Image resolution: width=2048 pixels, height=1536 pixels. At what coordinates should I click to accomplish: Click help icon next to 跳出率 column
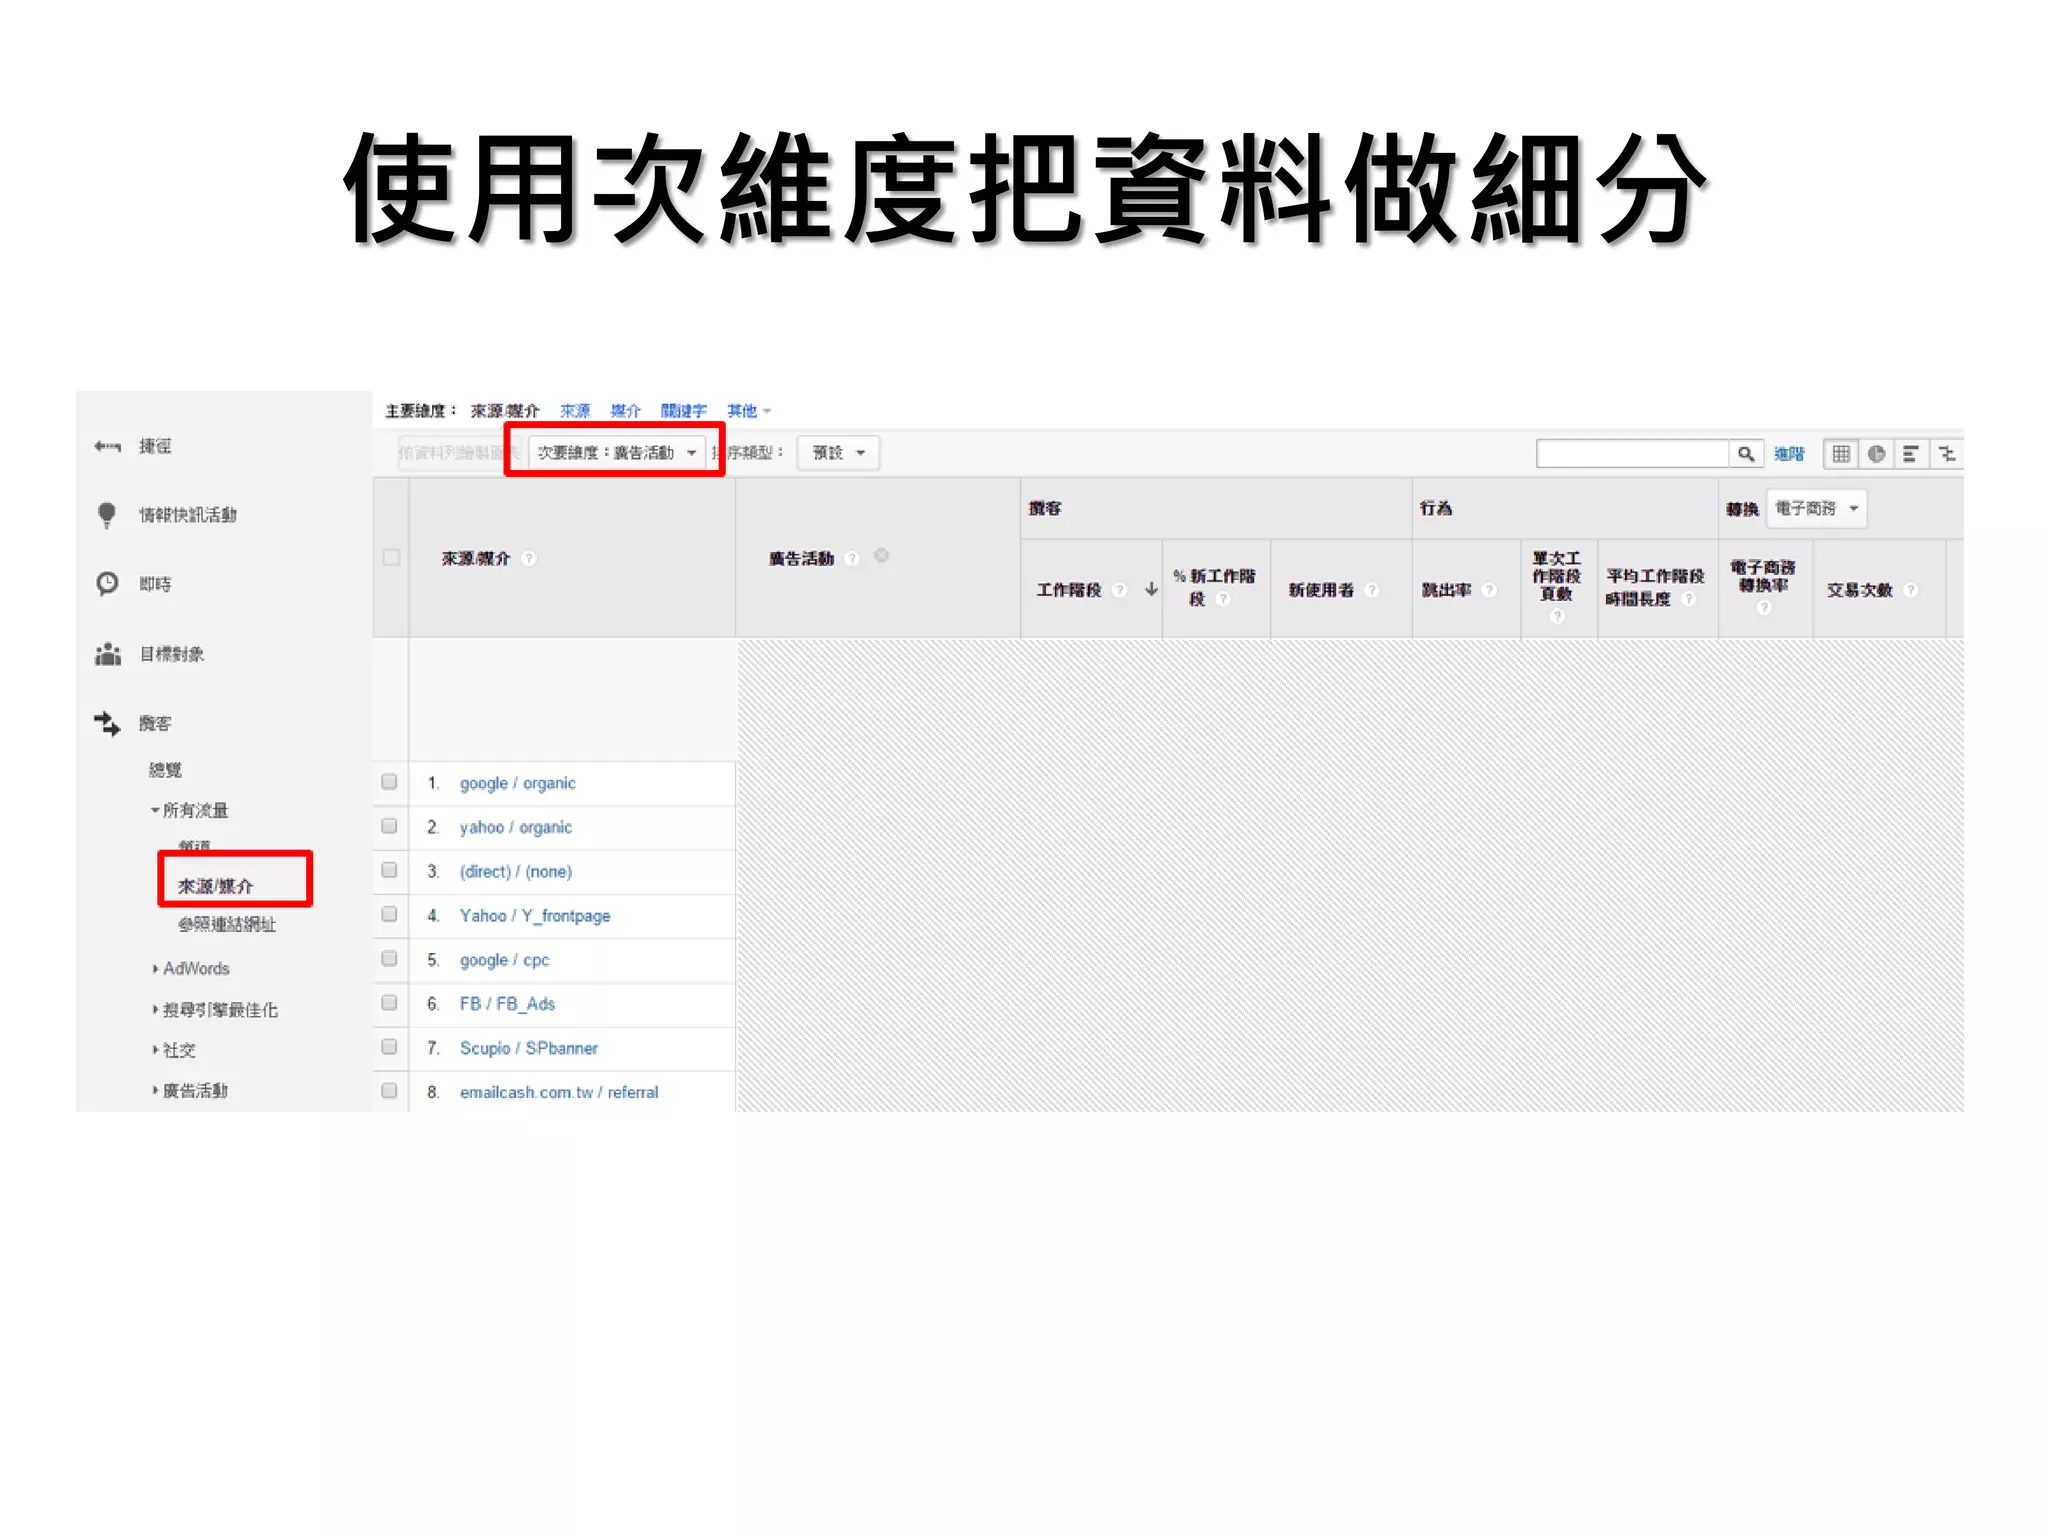pos(1490,590)
